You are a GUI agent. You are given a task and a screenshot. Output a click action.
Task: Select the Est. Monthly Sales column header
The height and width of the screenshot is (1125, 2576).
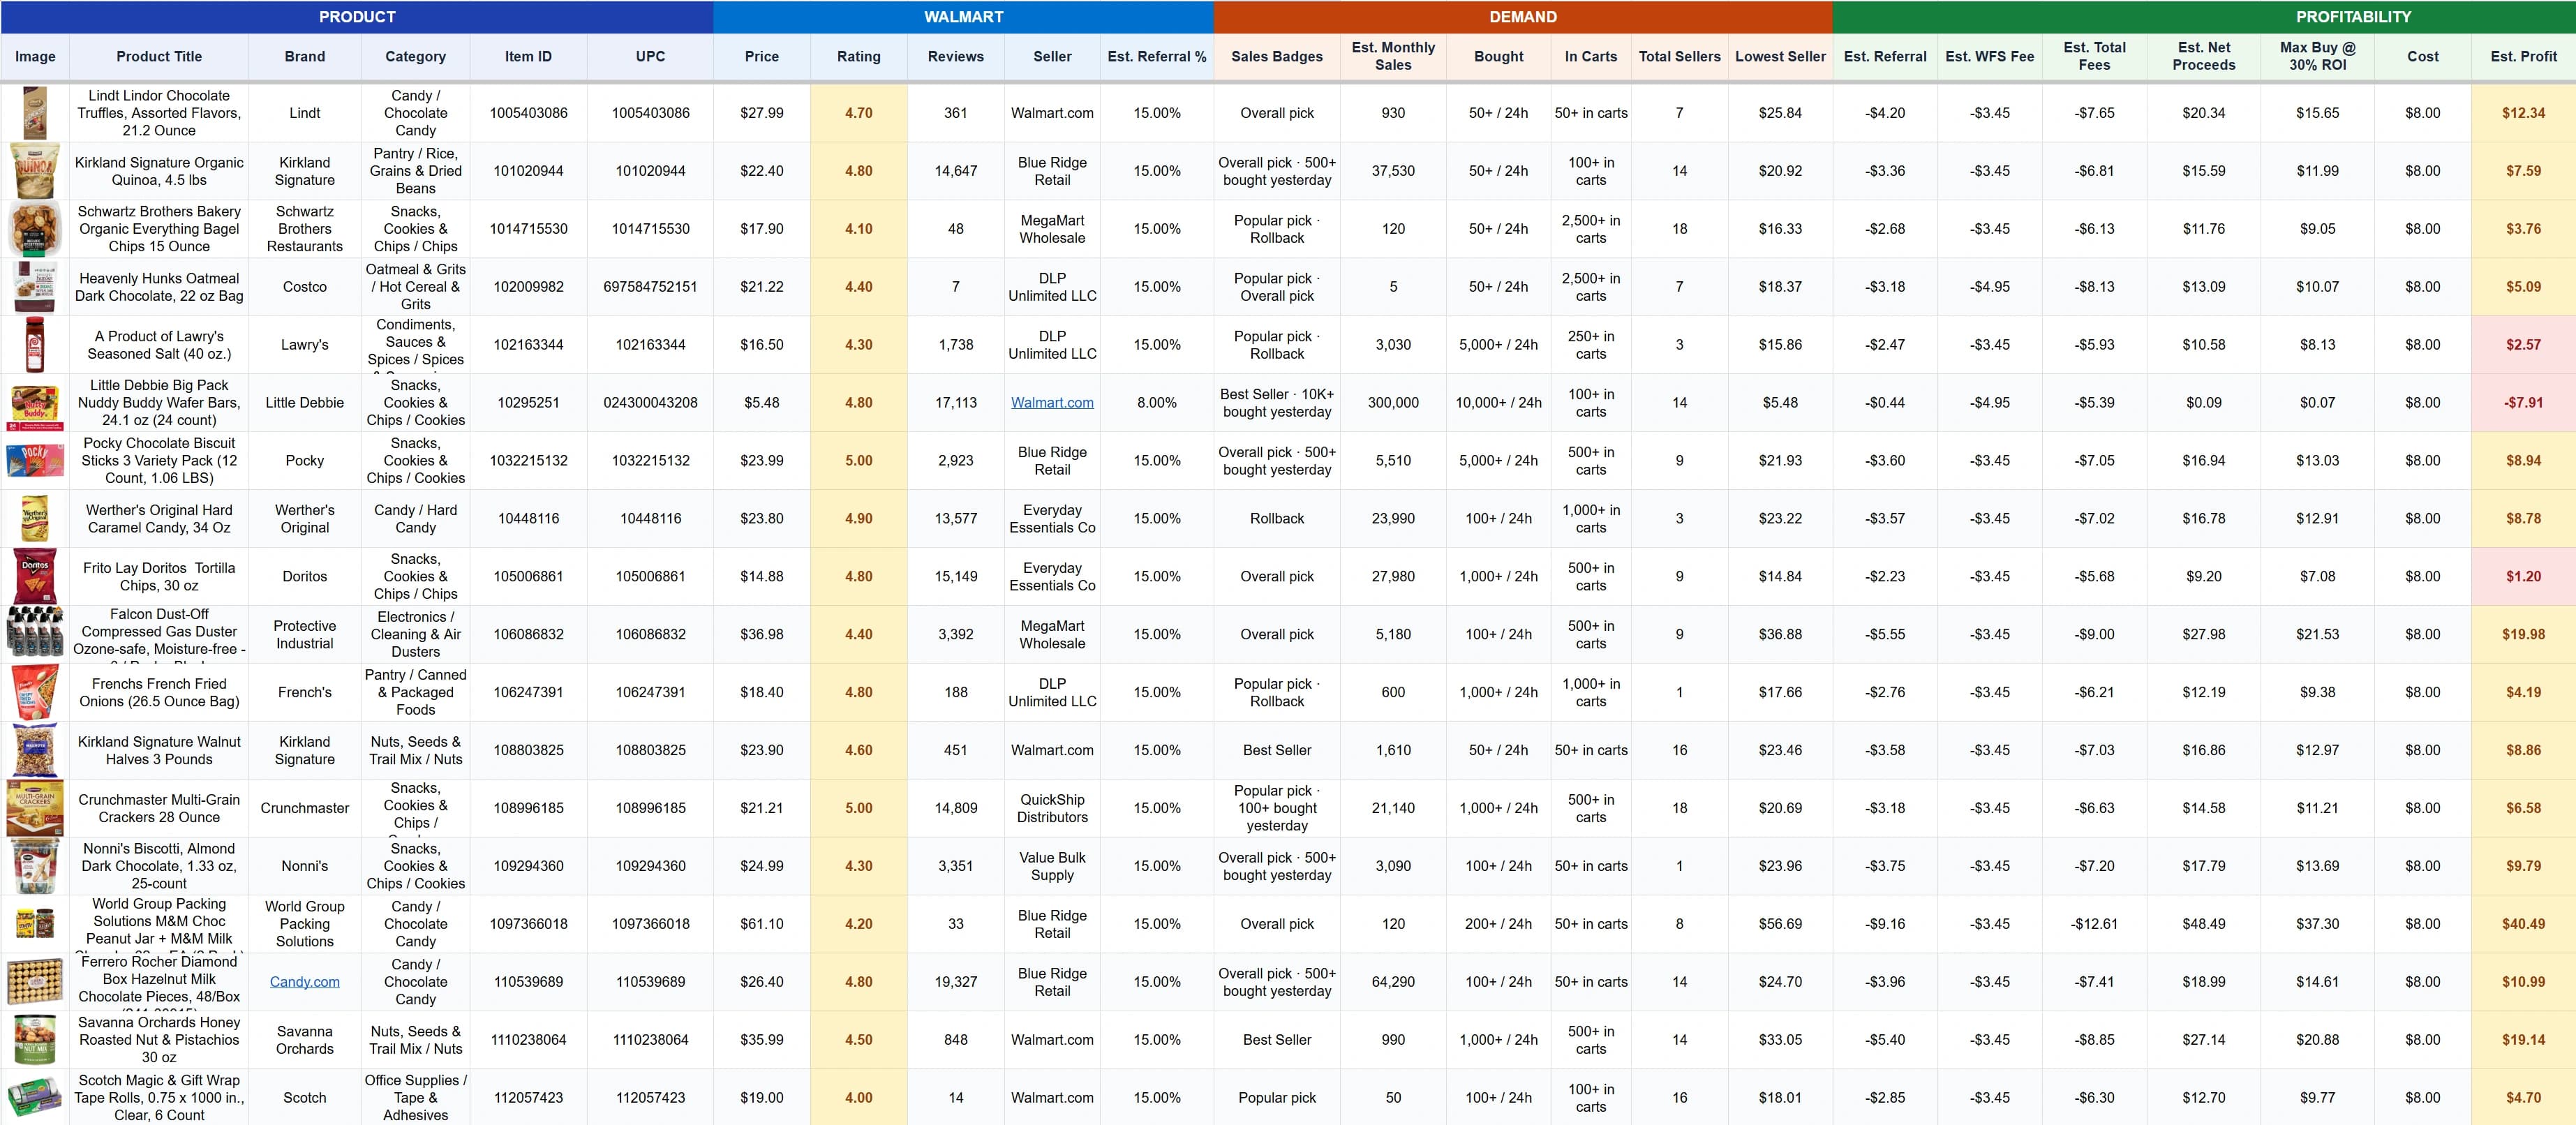[x=1393, y=56]
